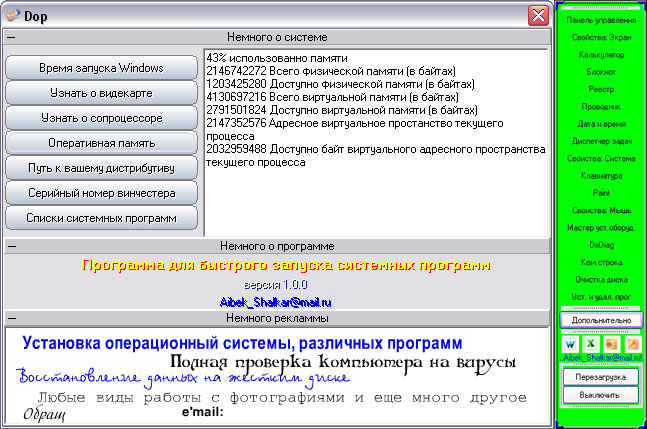Open 'Paint' from the green sidebar
This screenshot has width=647, height=429.
[x=600, y=193]
